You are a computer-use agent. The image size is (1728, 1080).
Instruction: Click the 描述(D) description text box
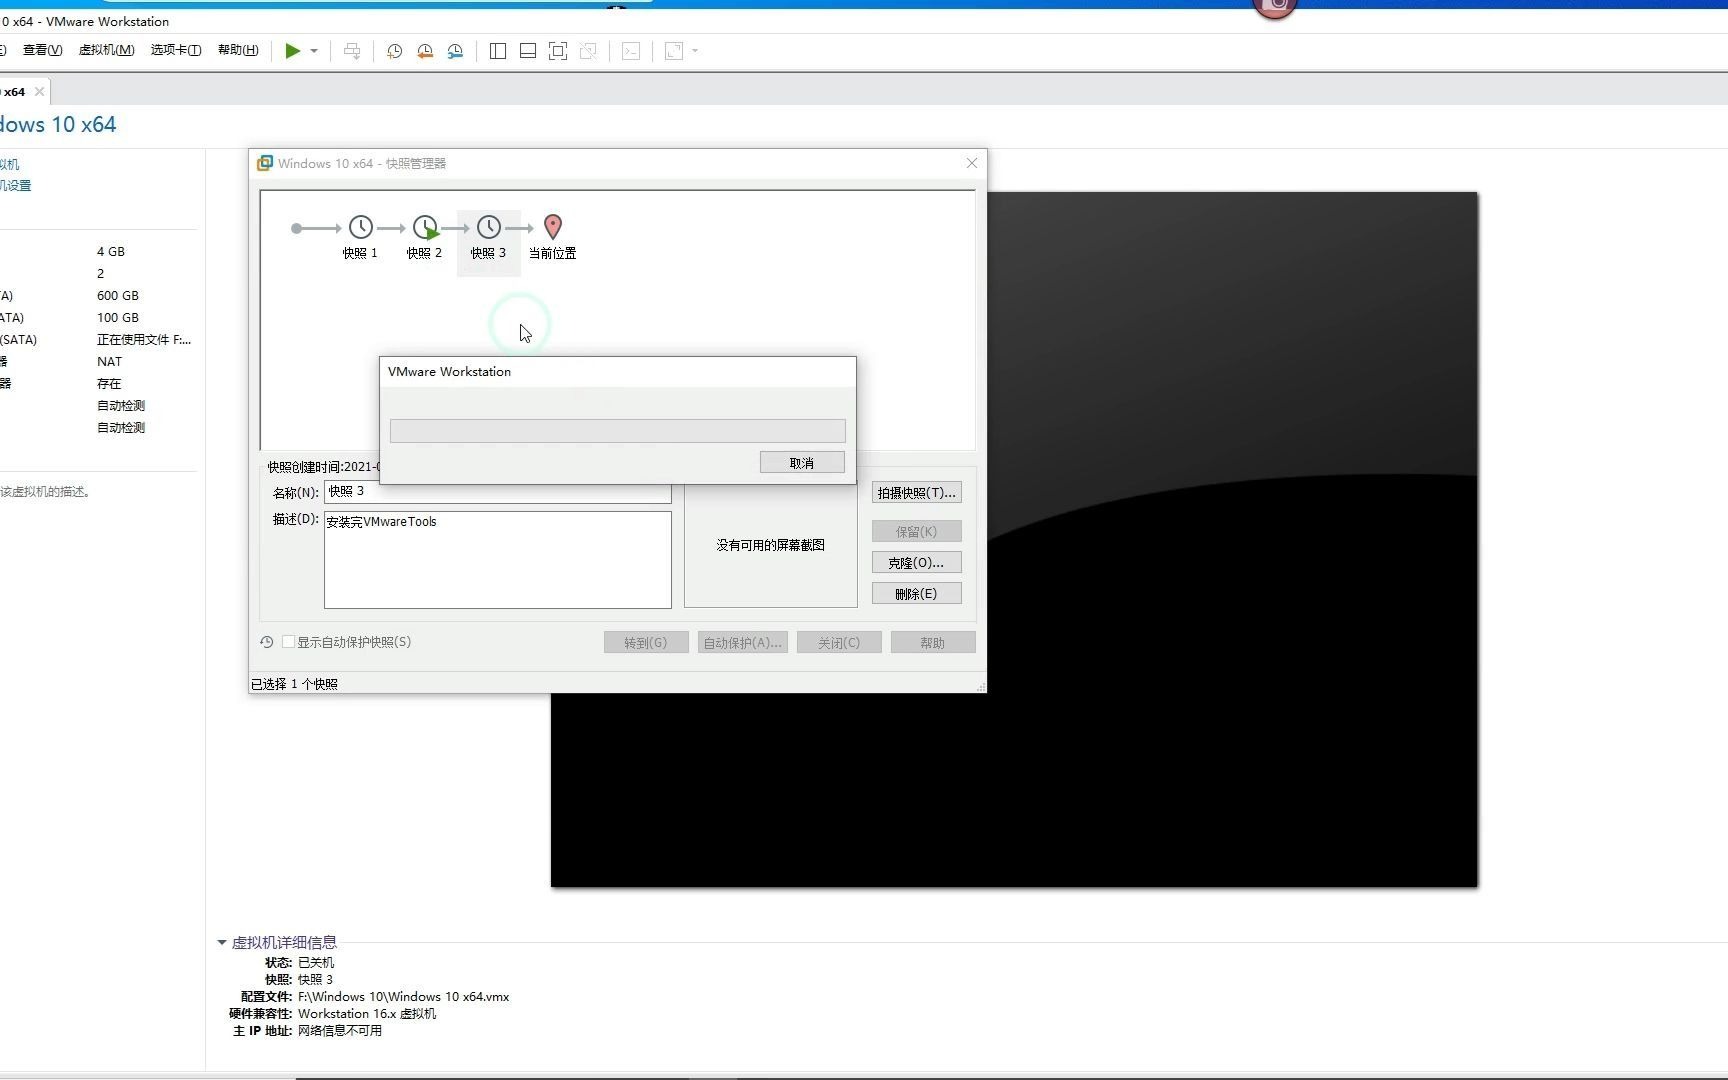[497, 560]
